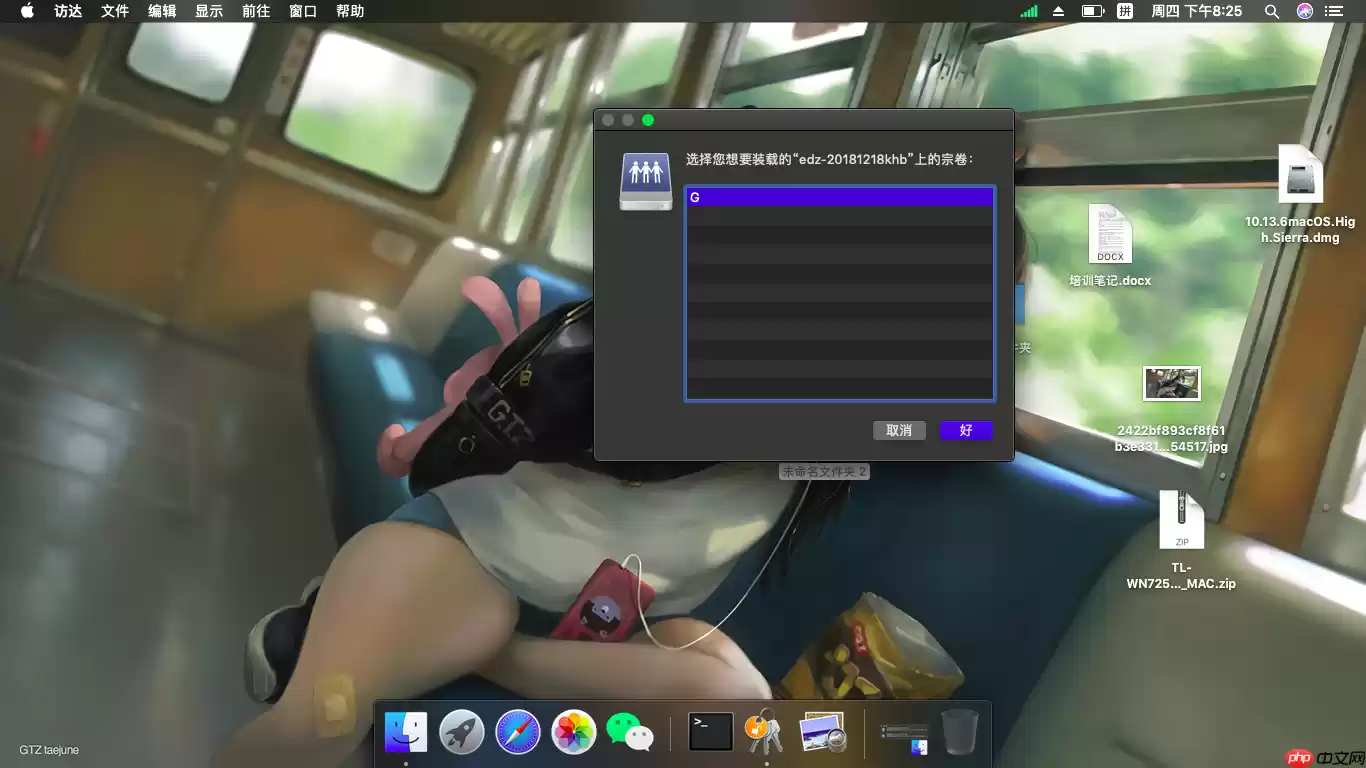Open Launchpad

click(x=462, y=732)
